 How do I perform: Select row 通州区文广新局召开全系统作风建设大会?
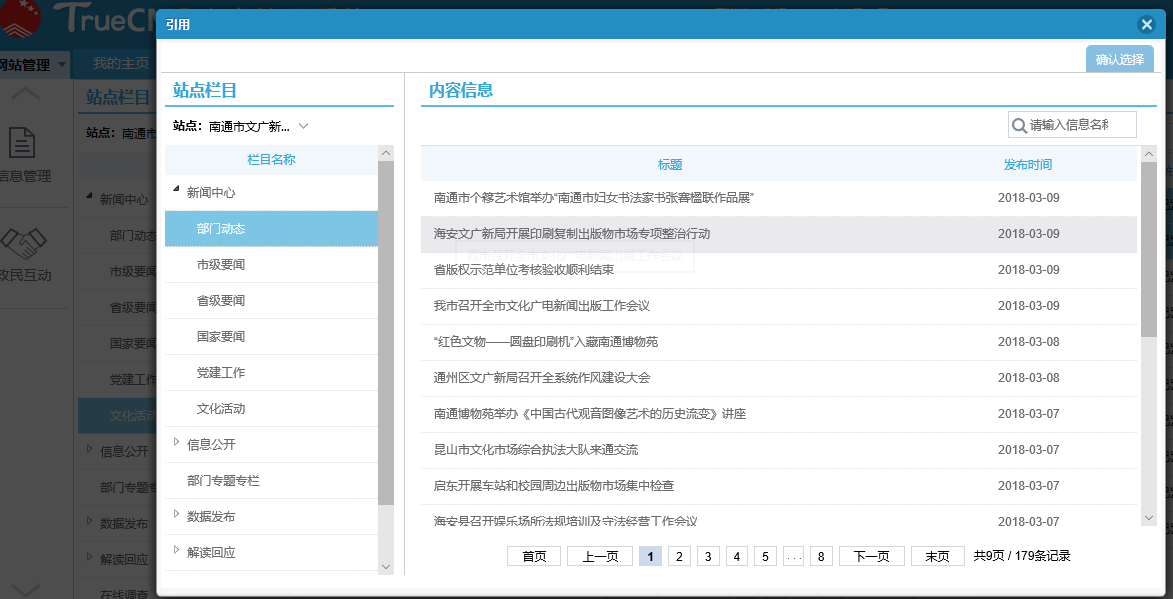[x=779, y=378]
